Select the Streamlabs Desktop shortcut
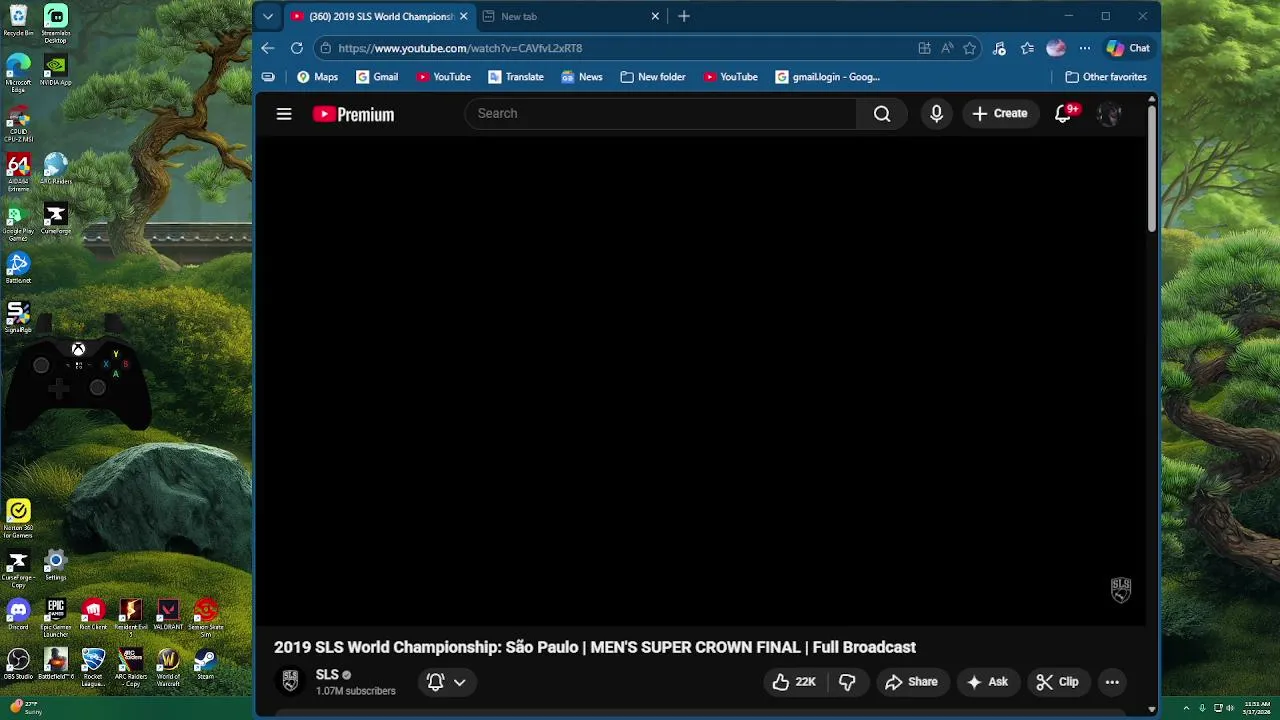The width and height of the screenshot is (1280, 720). pyautogui.click(x=56, y=24)
